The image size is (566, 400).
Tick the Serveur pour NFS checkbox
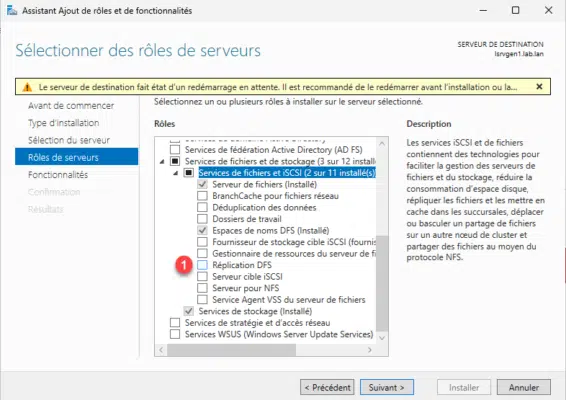point(203,288)
